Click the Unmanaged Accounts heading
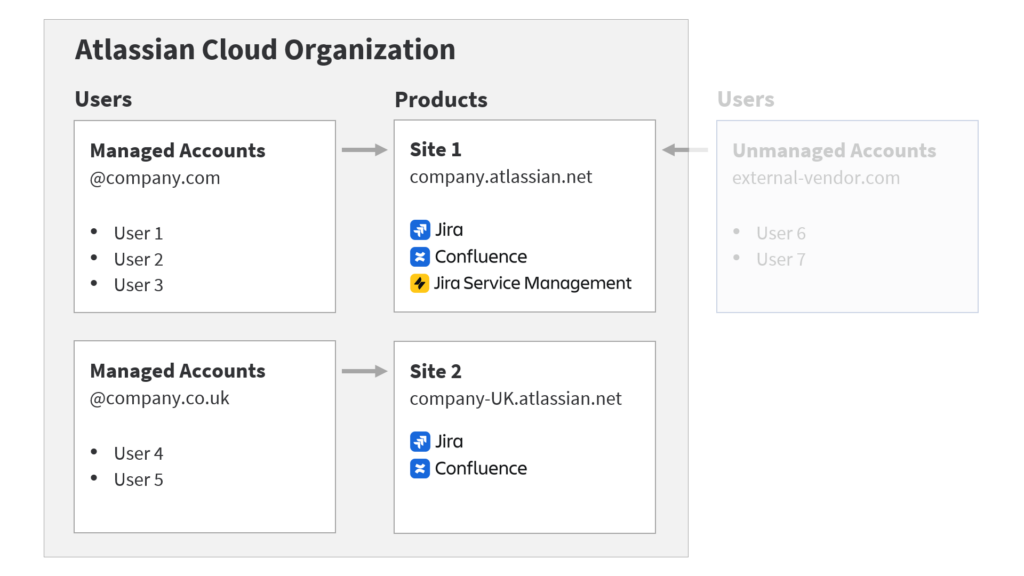The height and width of the screenshot is (576, 1024). click(x=834, y=151)
